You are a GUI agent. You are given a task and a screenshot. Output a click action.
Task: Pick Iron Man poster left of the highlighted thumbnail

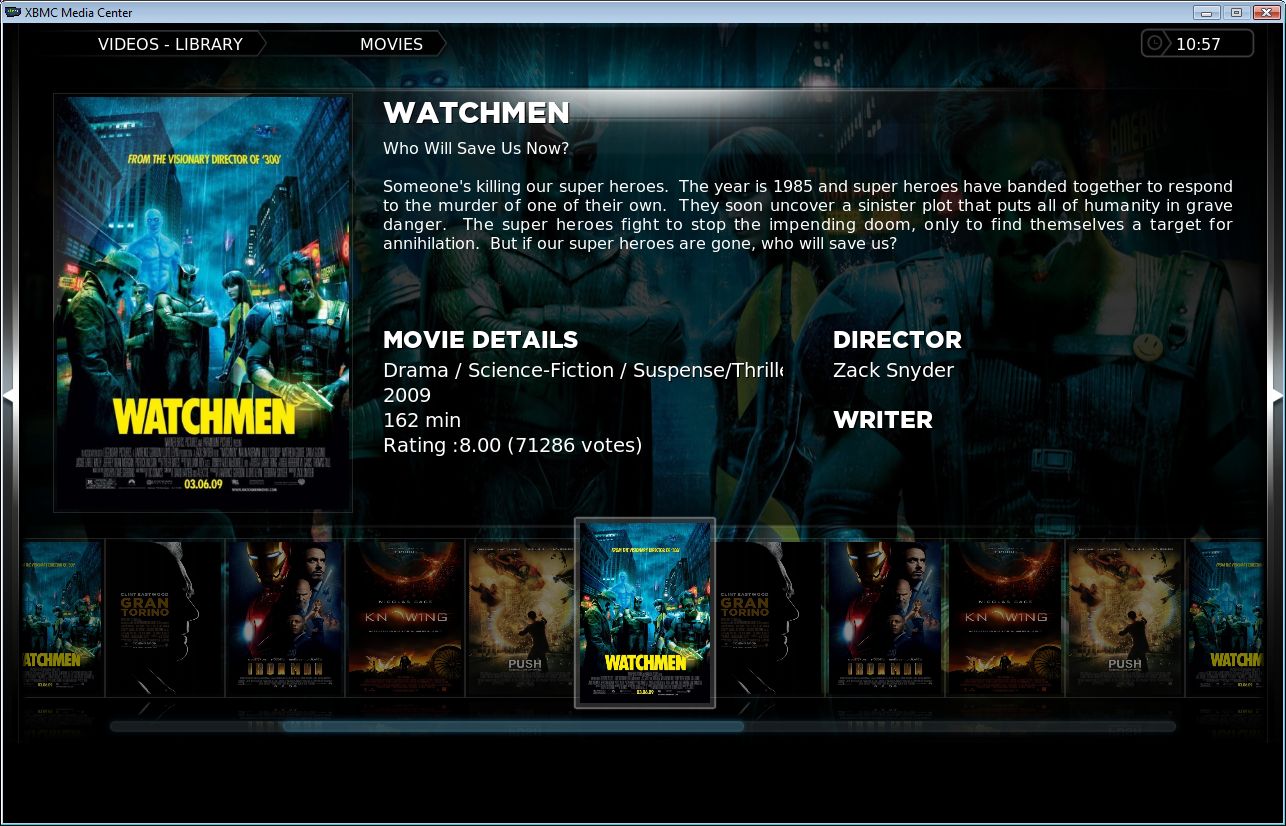coord(285,617)
